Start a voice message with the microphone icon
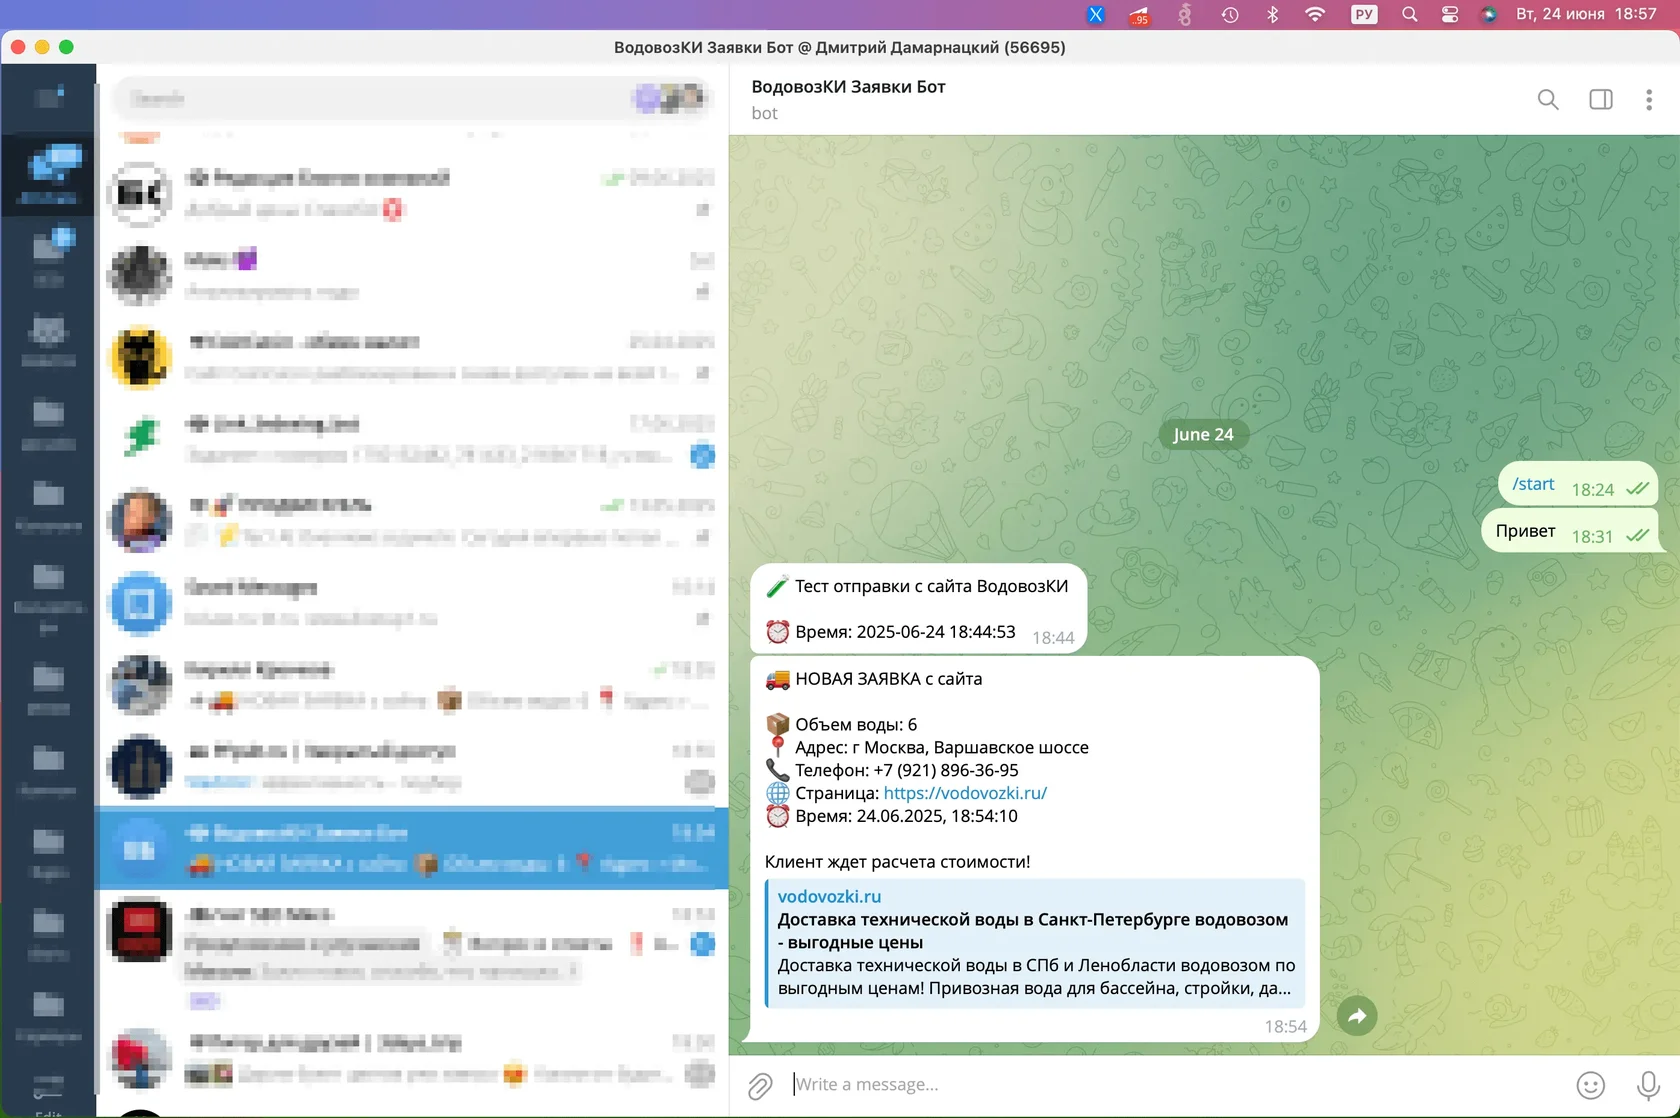This screenshot has height=1118, width=1680. click(1648, 1085)
